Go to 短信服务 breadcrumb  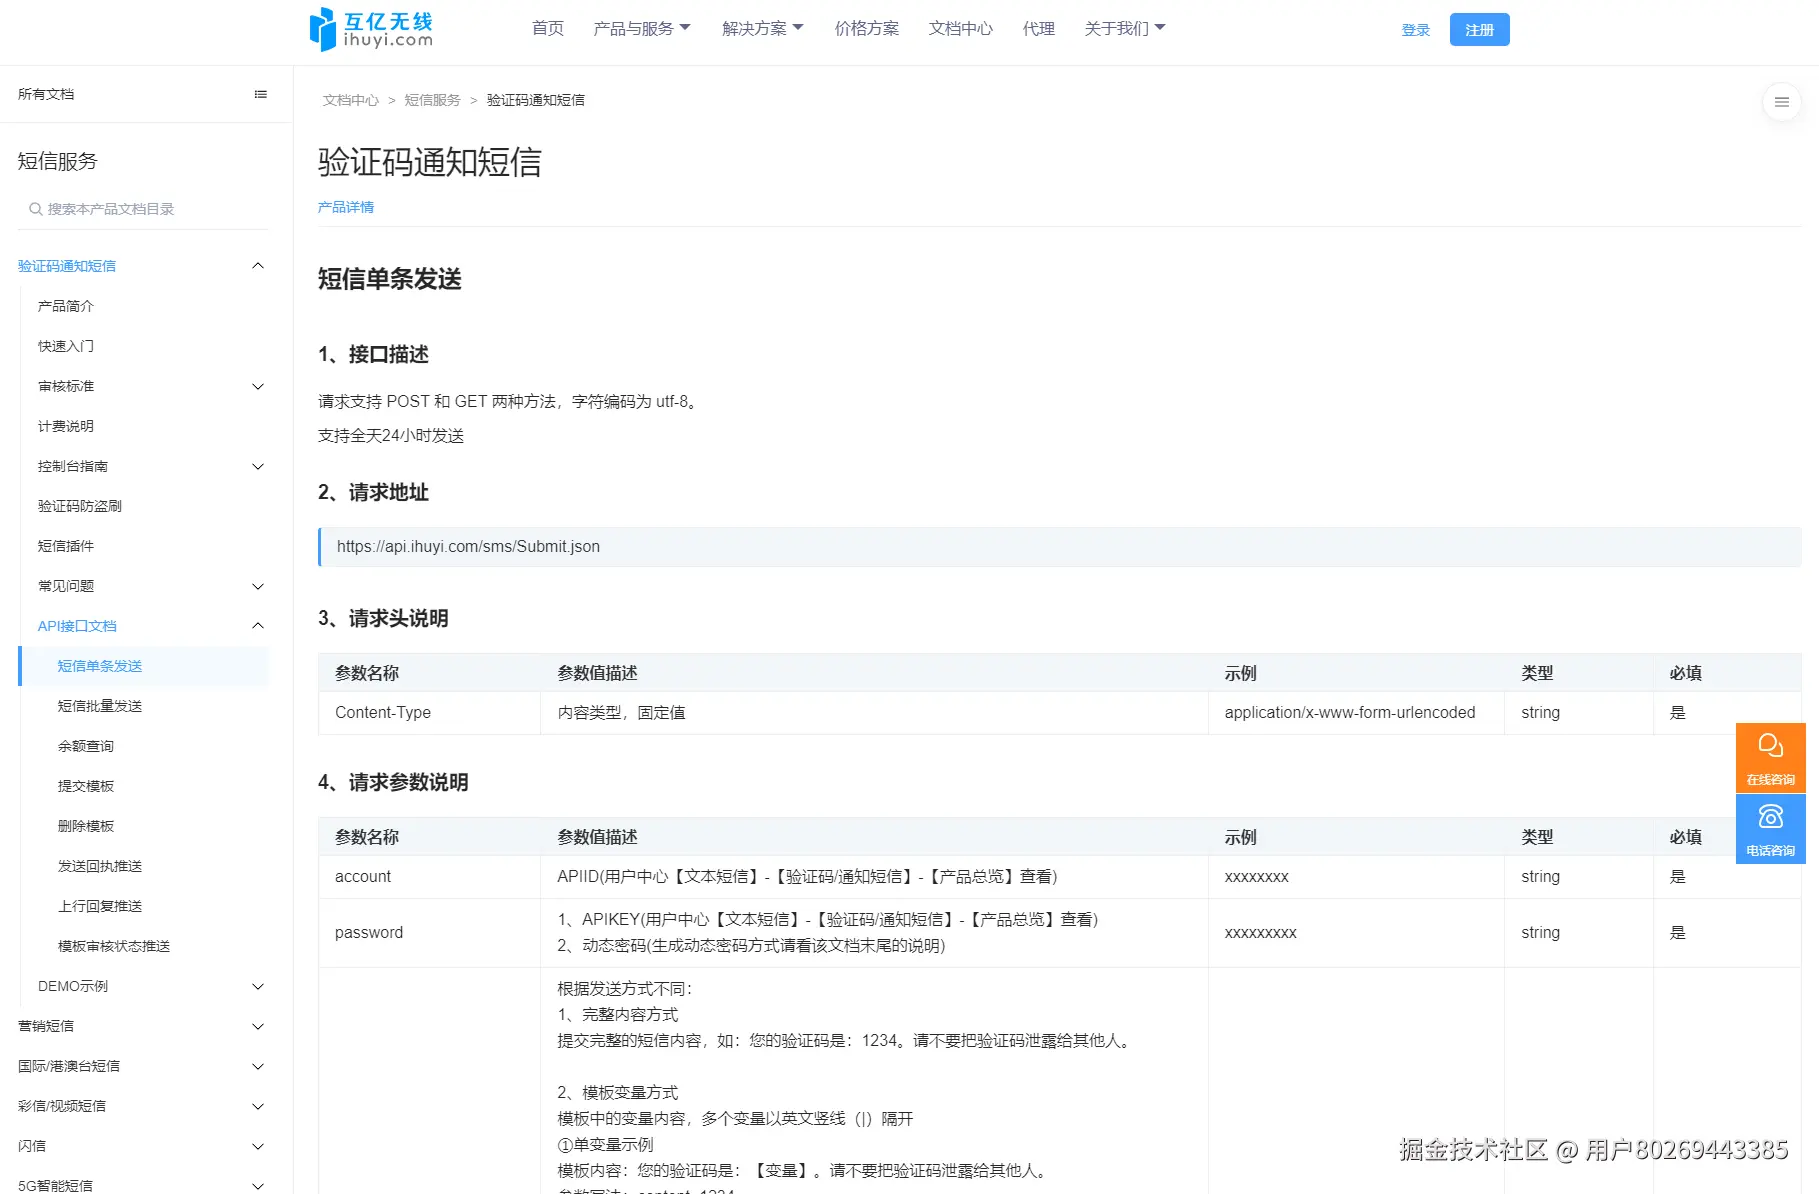point(432,100)
